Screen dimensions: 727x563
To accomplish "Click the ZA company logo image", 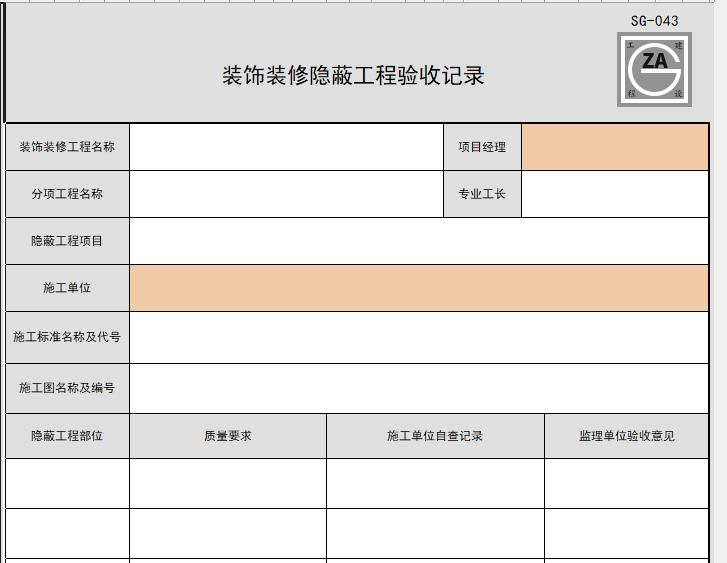I will point(654,70).
